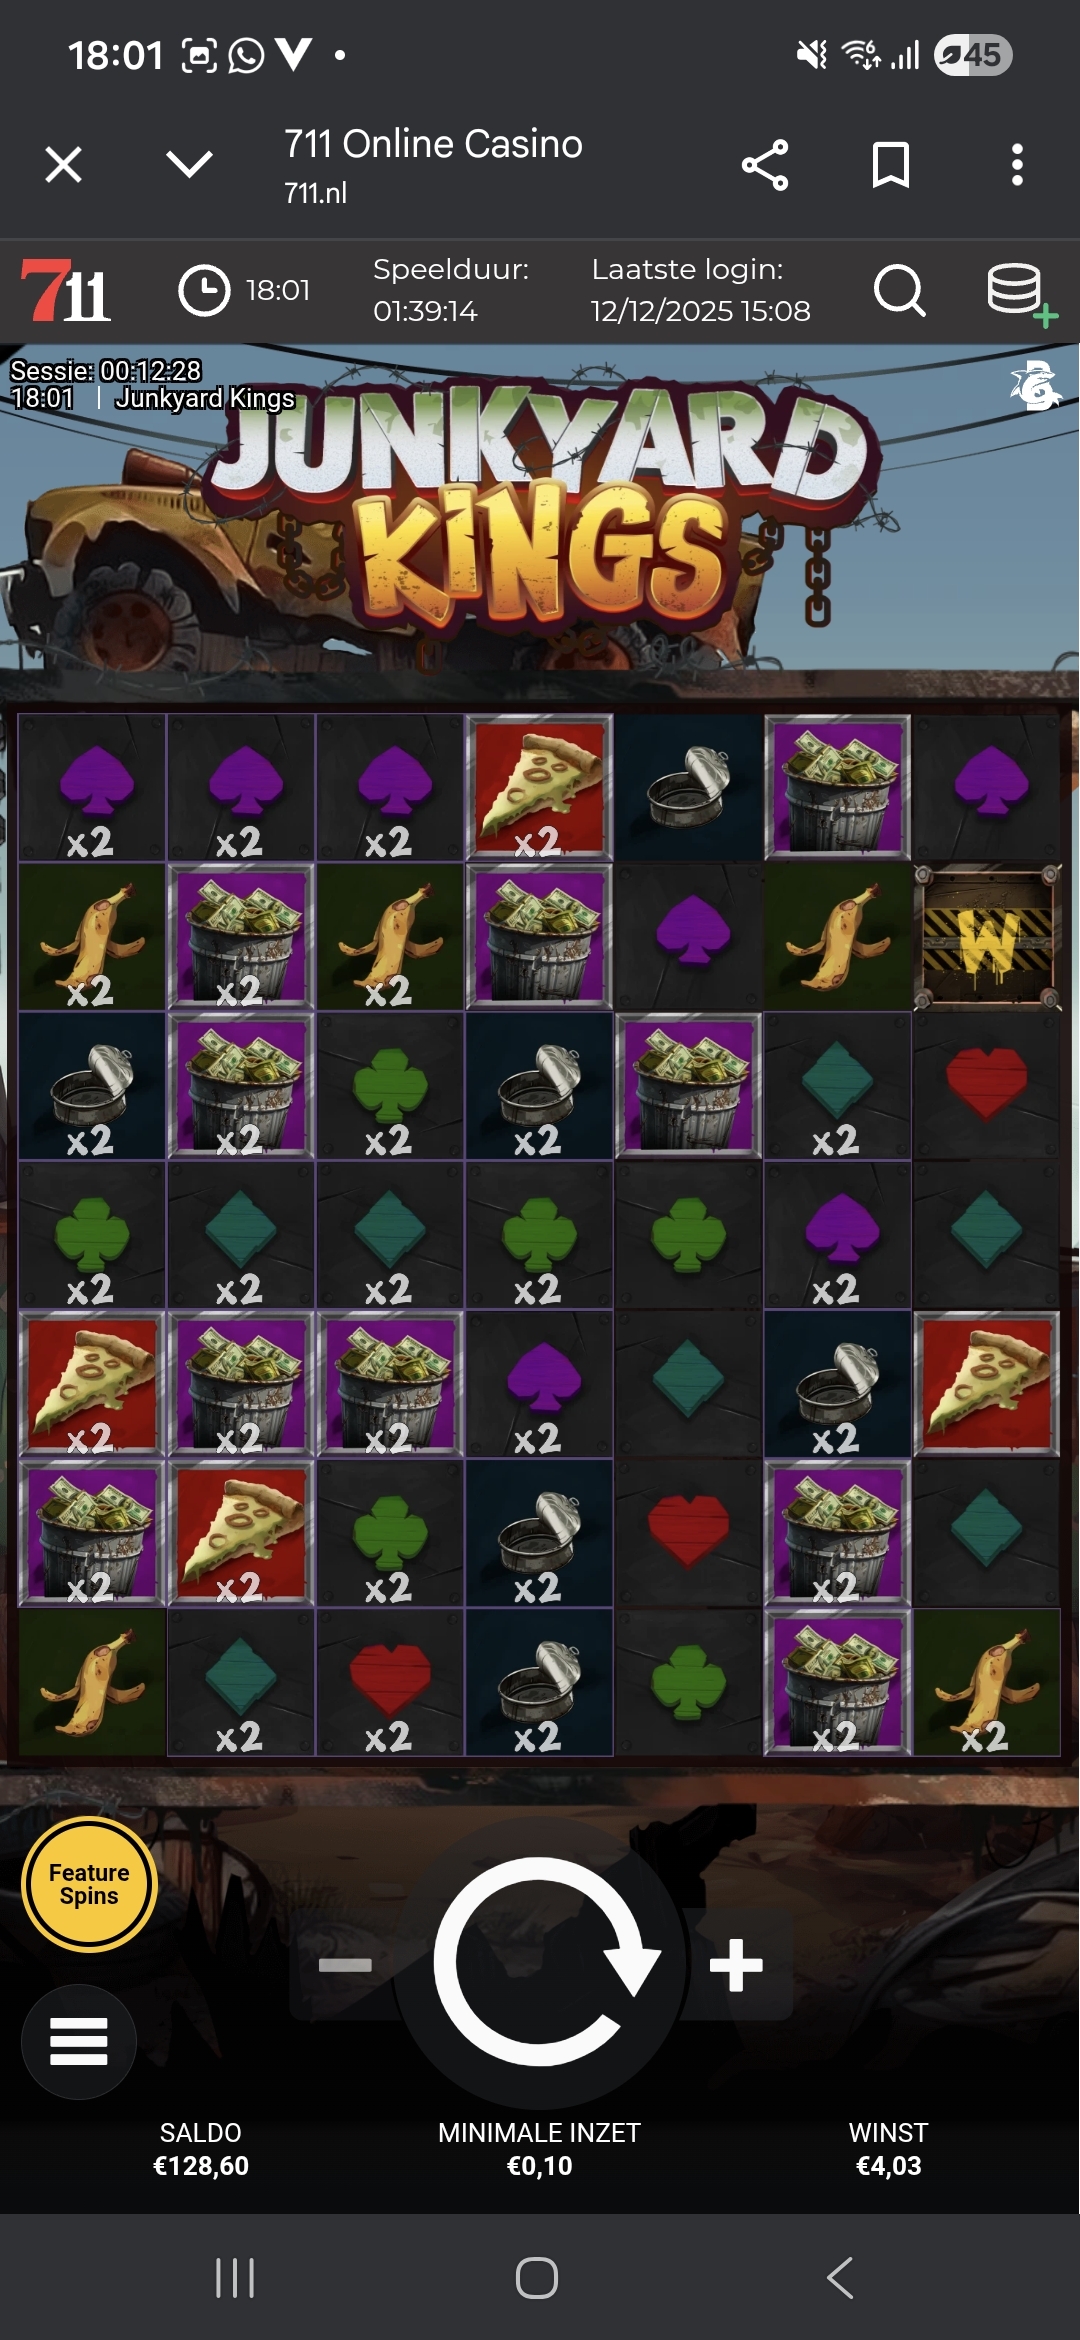Open casino search magnifier icon
Image resolution: width=1080 pixels, height=2340 pixels.
[899, 291]
